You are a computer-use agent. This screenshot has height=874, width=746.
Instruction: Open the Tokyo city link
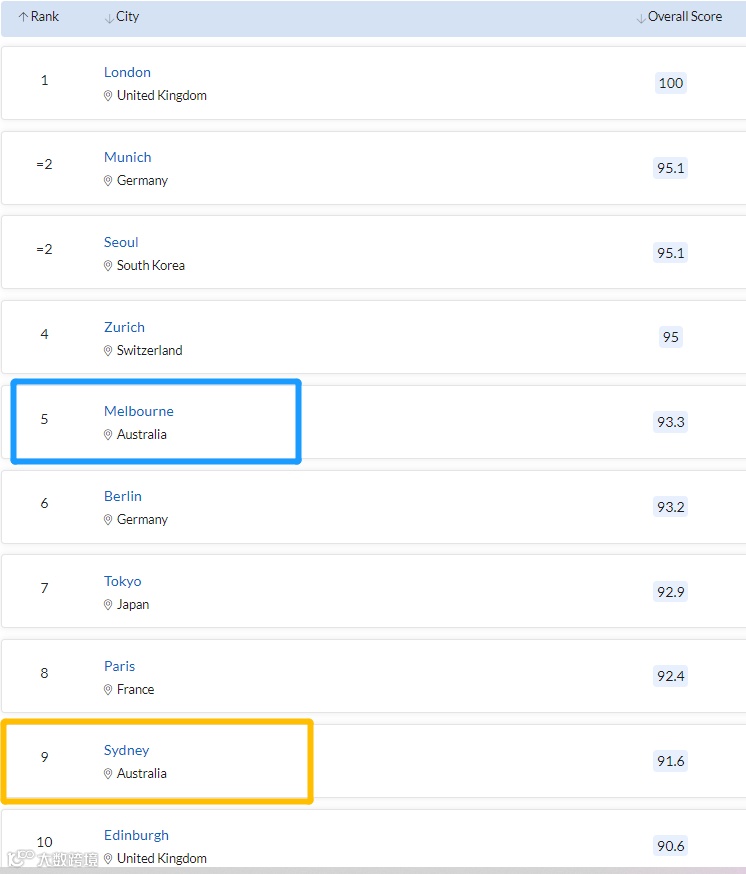click(122, 581)
